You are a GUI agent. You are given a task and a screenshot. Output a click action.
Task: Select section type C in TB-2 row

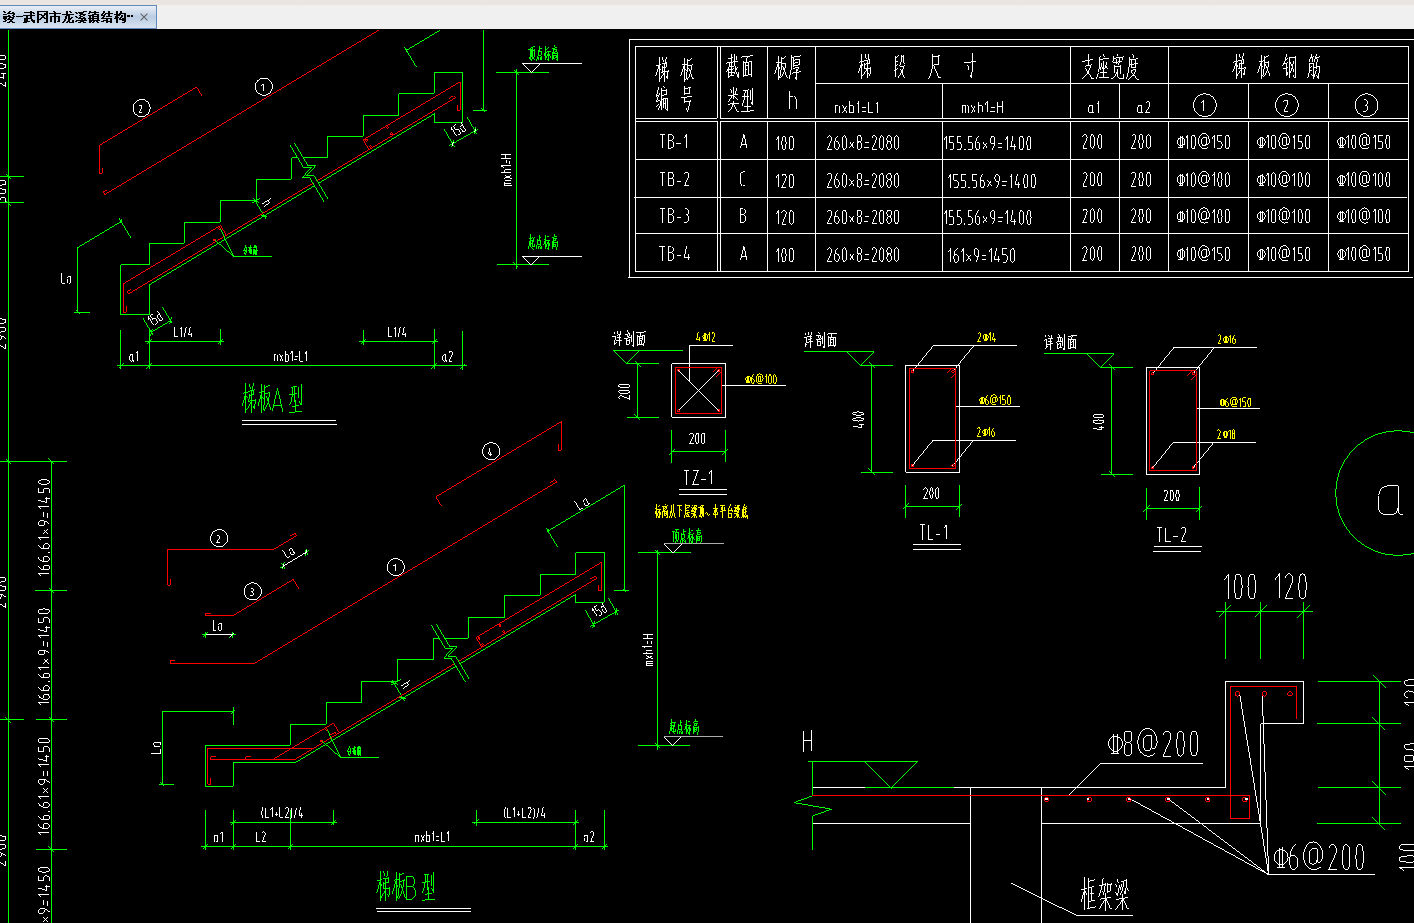click(x=743, y=180)
